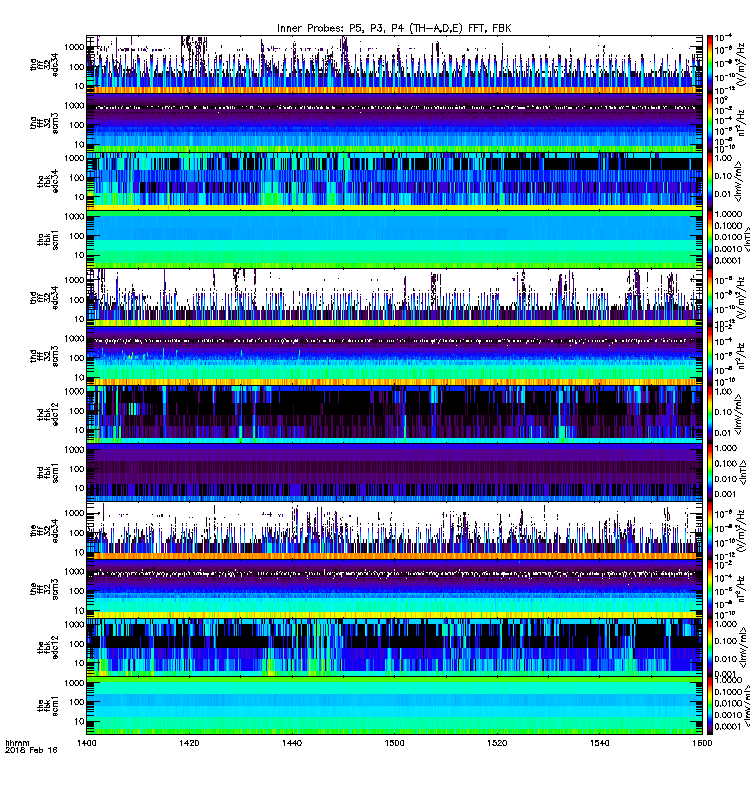Click the tha fff 32 edc34 spectrogram panel
The image size is (750, 800).
click(x=394, y=64)
